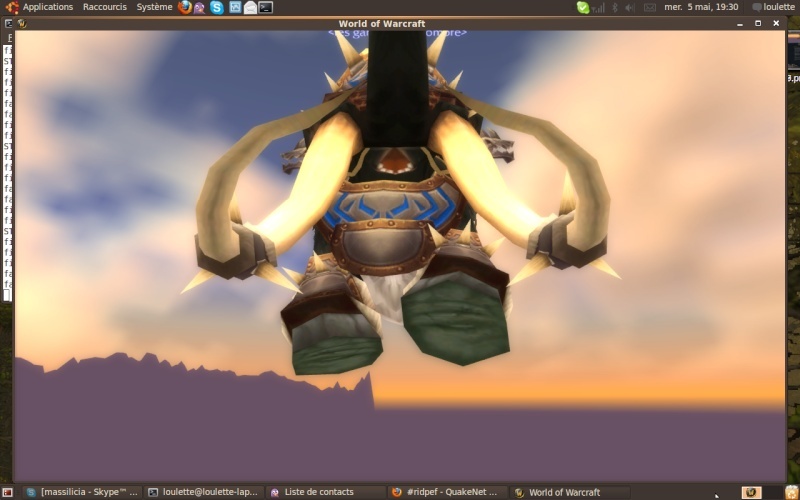800x500 pixels.
Task: Open the volume indicator
Action: (x=631, y=7)
